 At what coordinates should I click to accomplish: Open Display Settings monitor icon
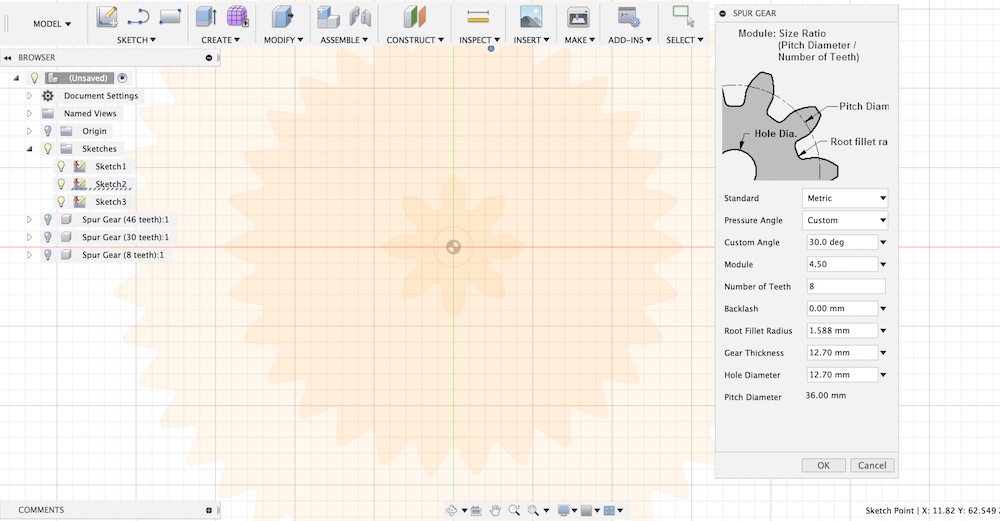(x=563, y=510)
